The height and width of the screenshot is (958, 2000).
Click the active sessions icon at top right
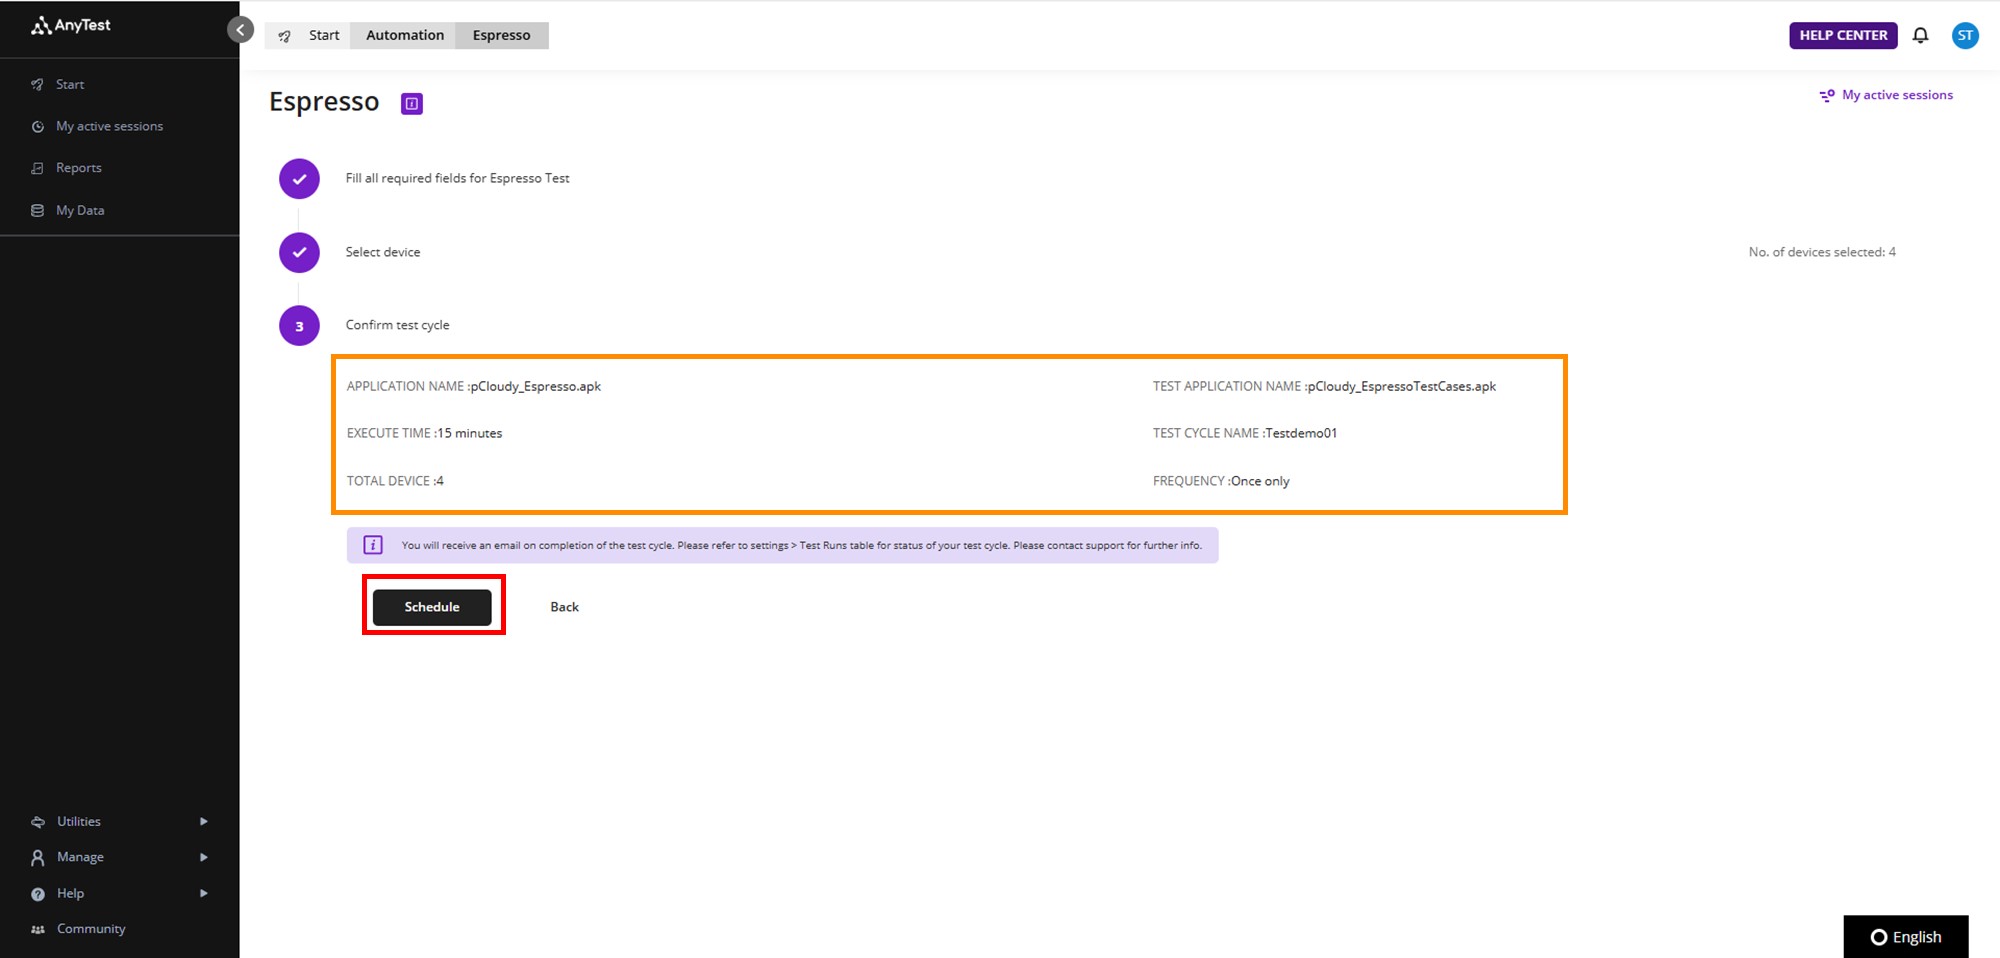click(x=1826, y=95)
